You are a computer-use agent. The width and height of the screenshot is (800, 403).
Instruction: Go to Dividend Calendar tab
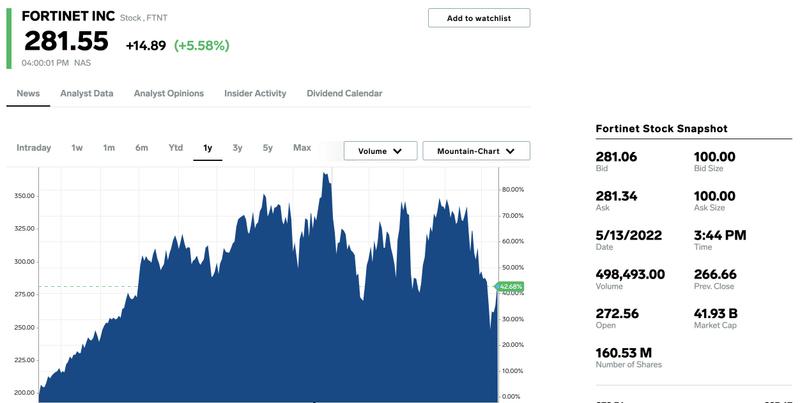point(344,93)
